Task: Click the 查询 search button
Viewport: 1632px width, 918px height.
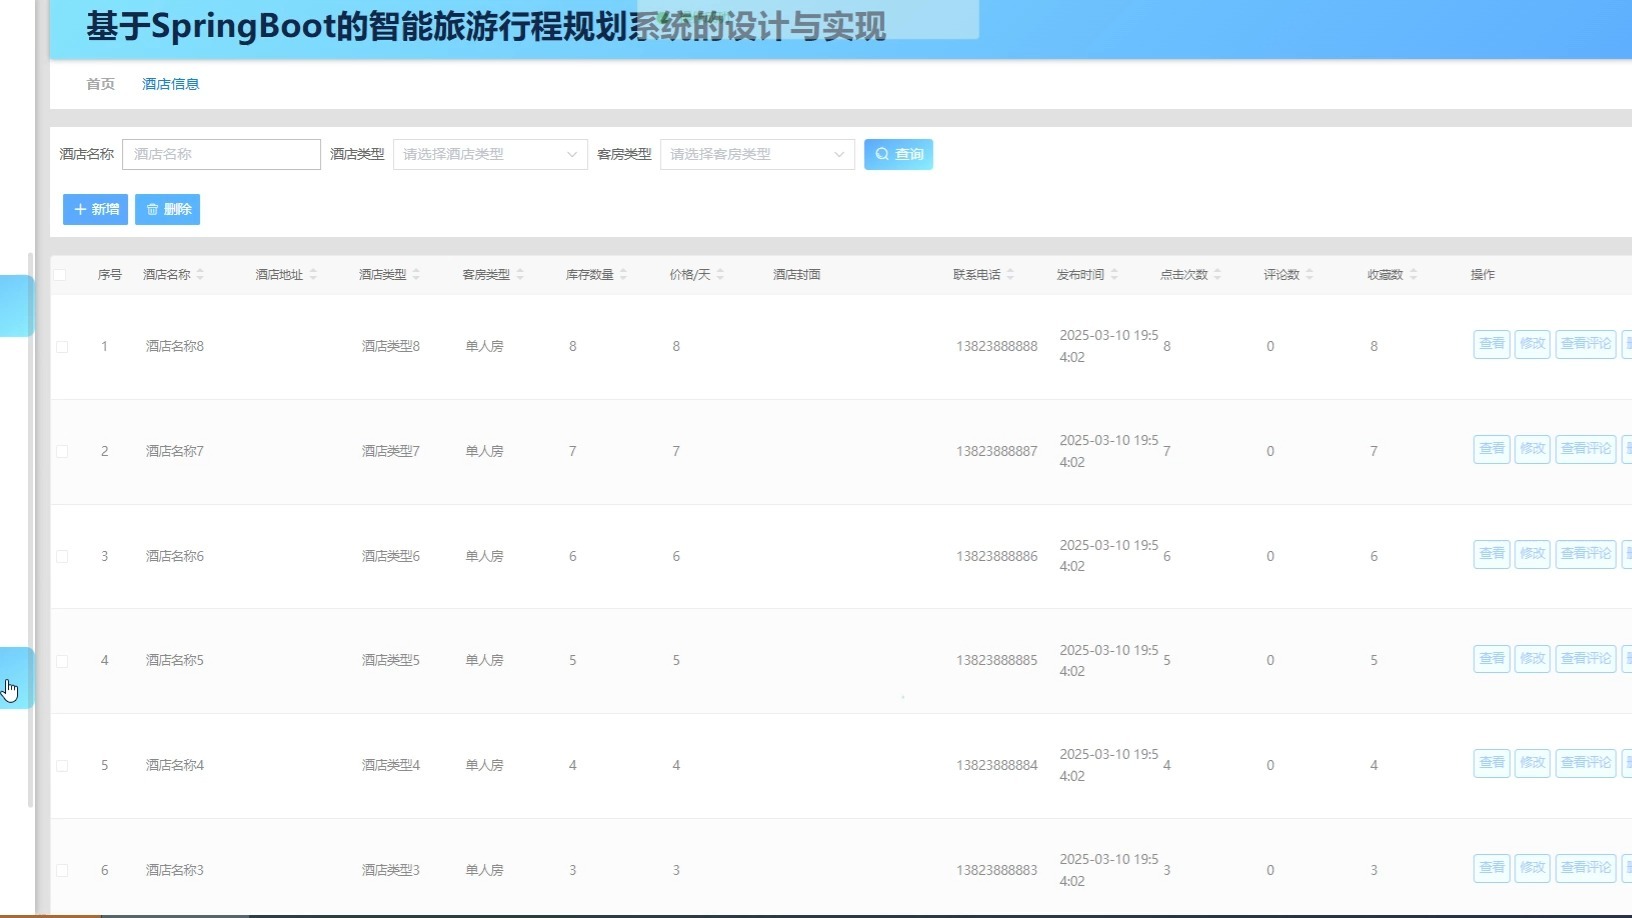Action: (898, 154)
